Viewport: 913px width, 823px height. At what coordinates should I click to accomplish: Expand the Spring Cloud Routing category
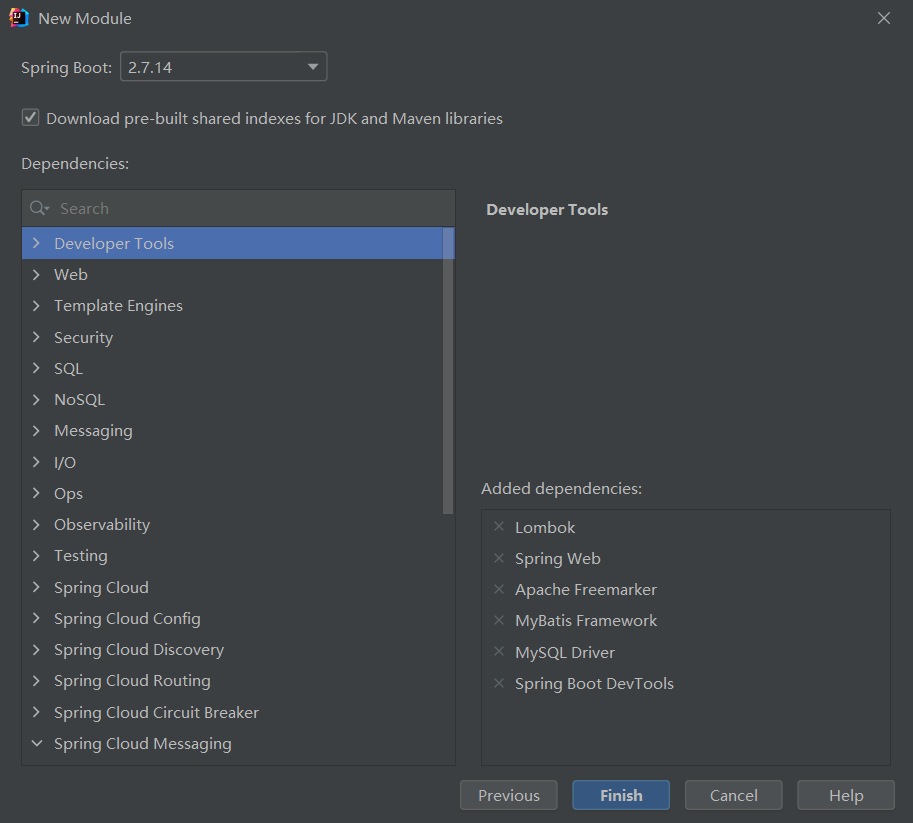(x=36, y=680)
